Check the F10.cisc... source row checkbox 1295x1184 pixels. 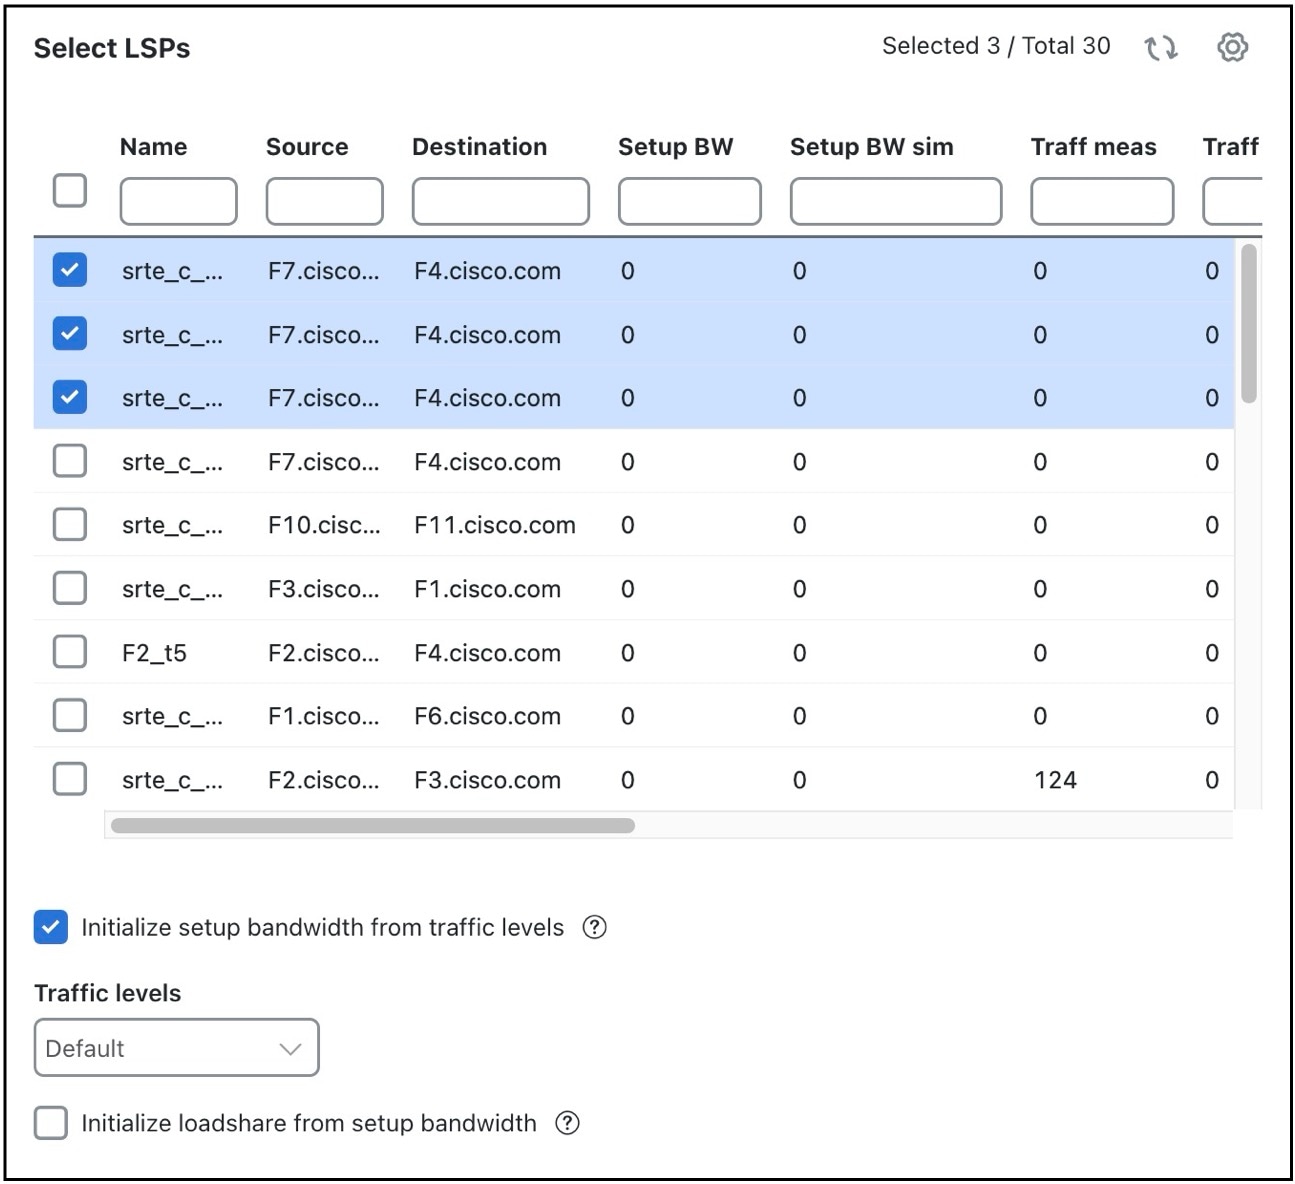pyautogui.click(x=70, y=524)
